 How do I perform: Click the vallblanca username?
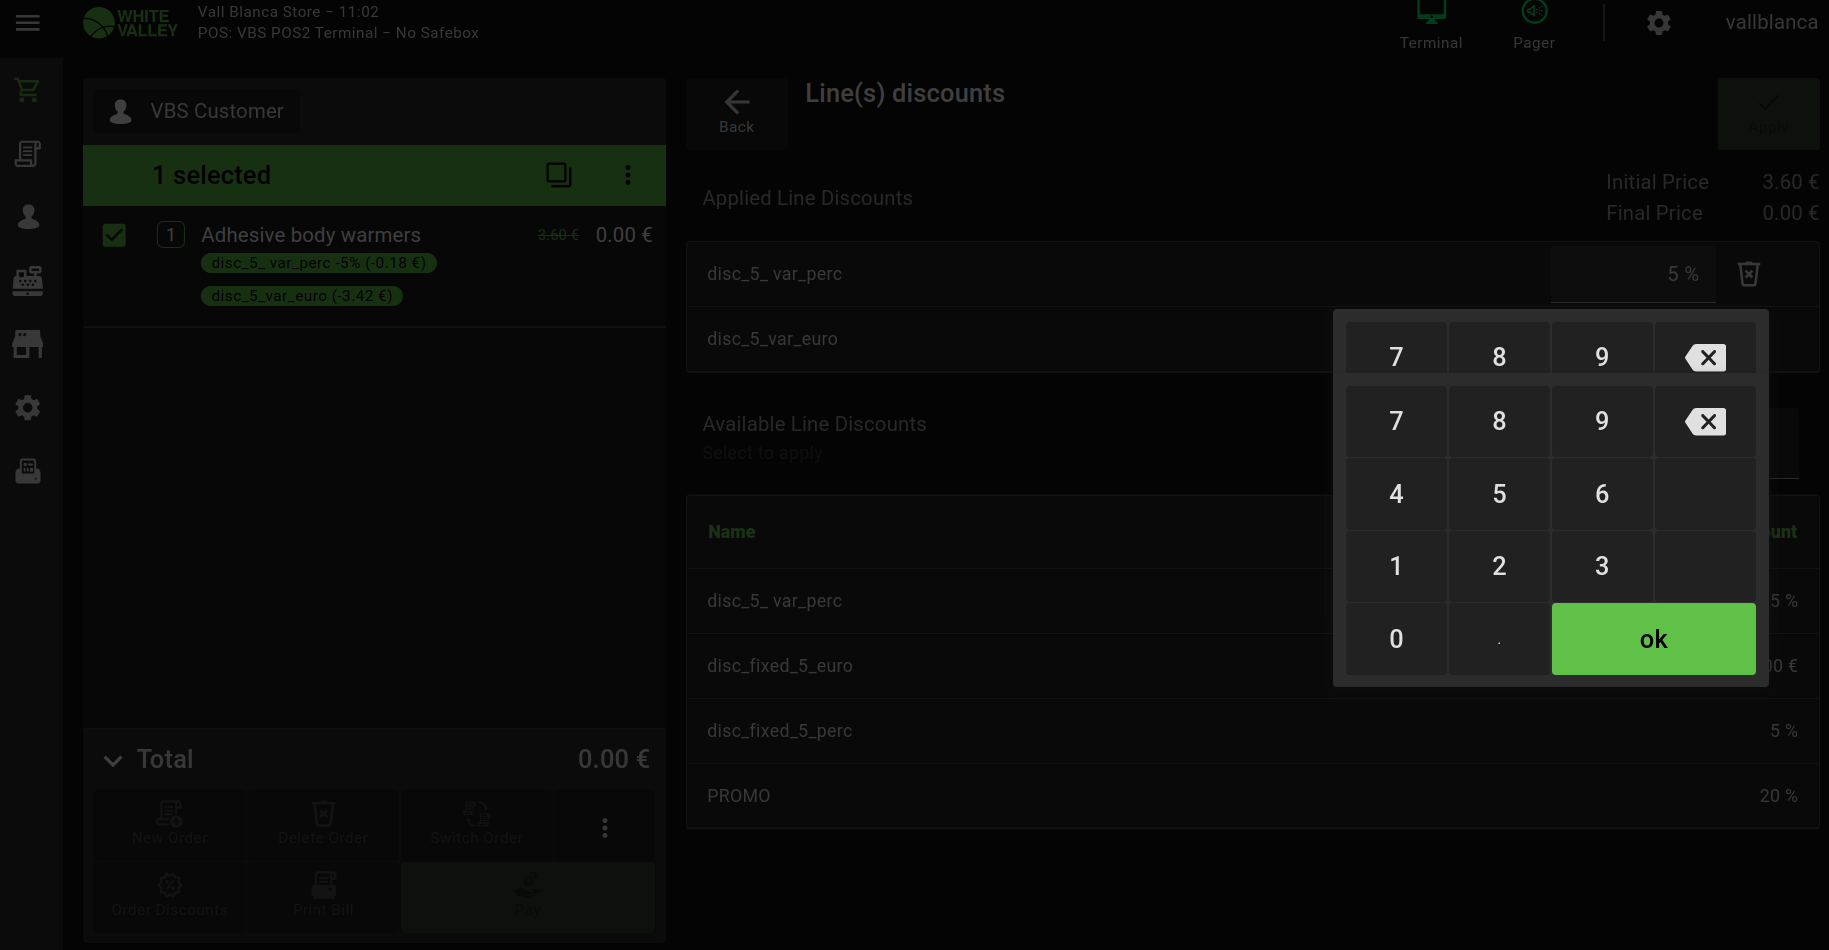1772,22
